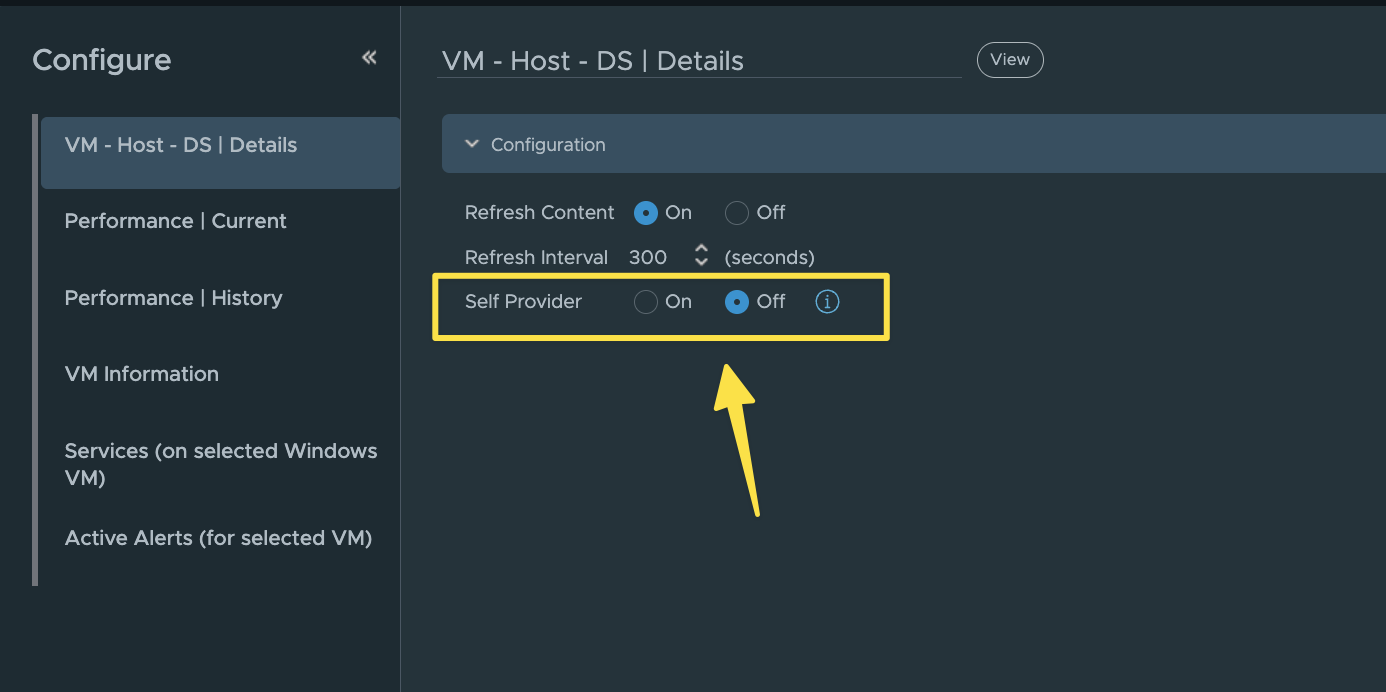Image resolution: width=1386 pixels, height=692 pixels.
Task: Collapse the Configure side panel
Action: pyautogui.click(x=369, y=58)
